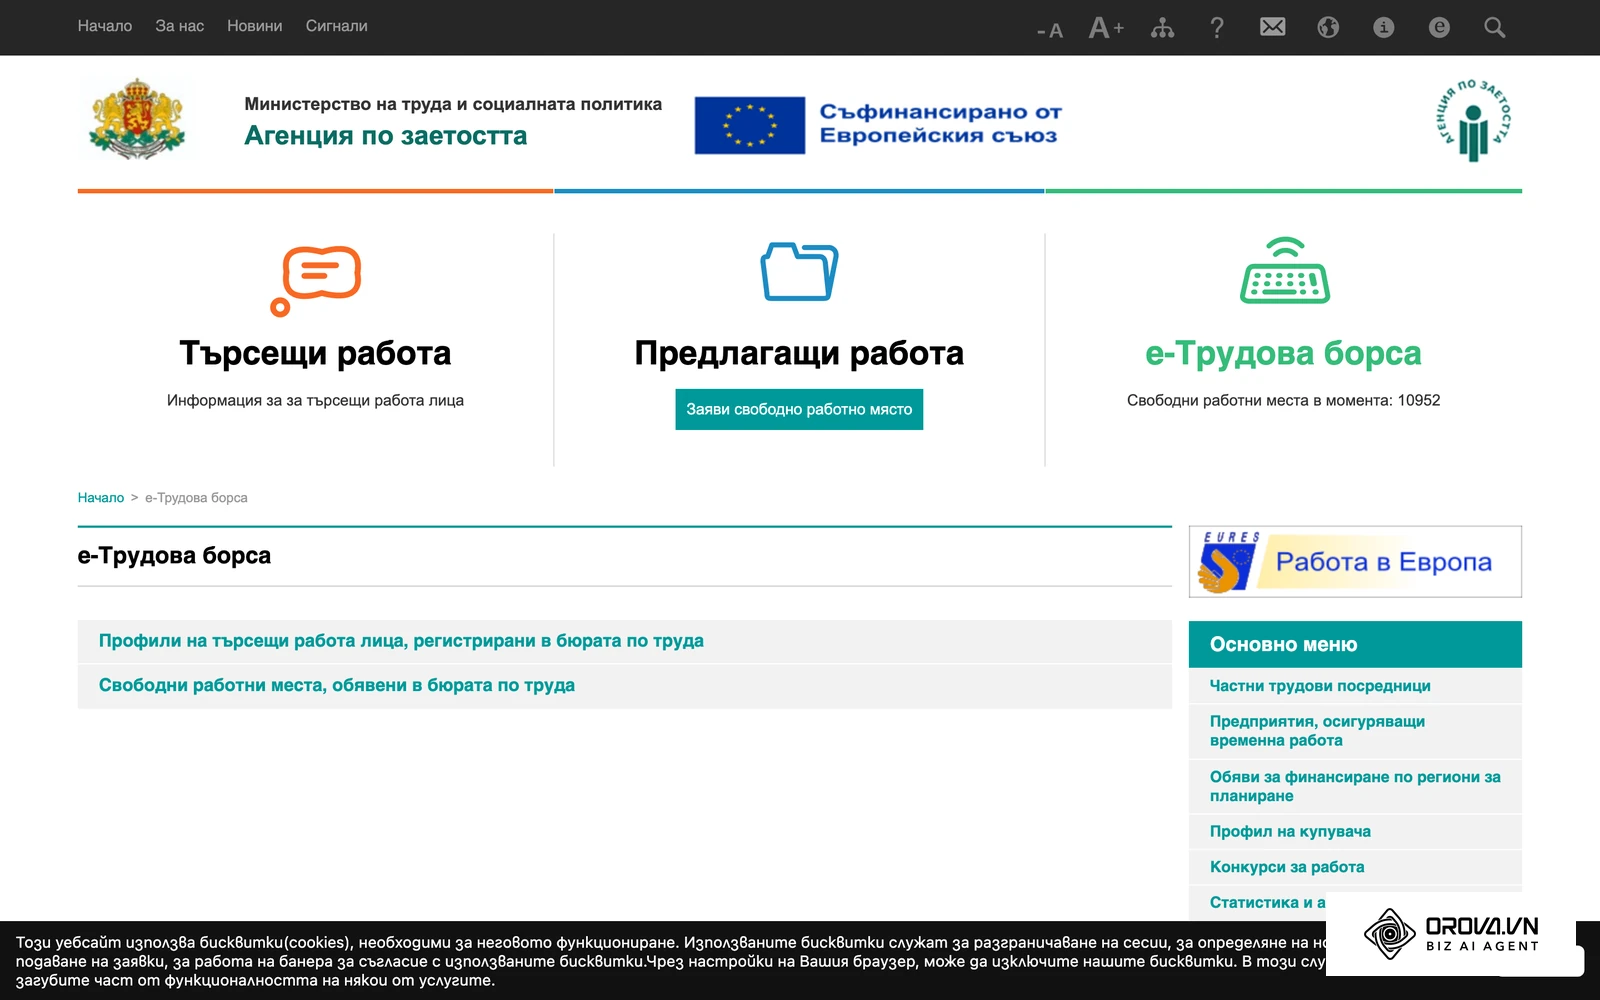Open help via the question mark icon
Screen dimensions: 1600x1000
(1217, 27)
